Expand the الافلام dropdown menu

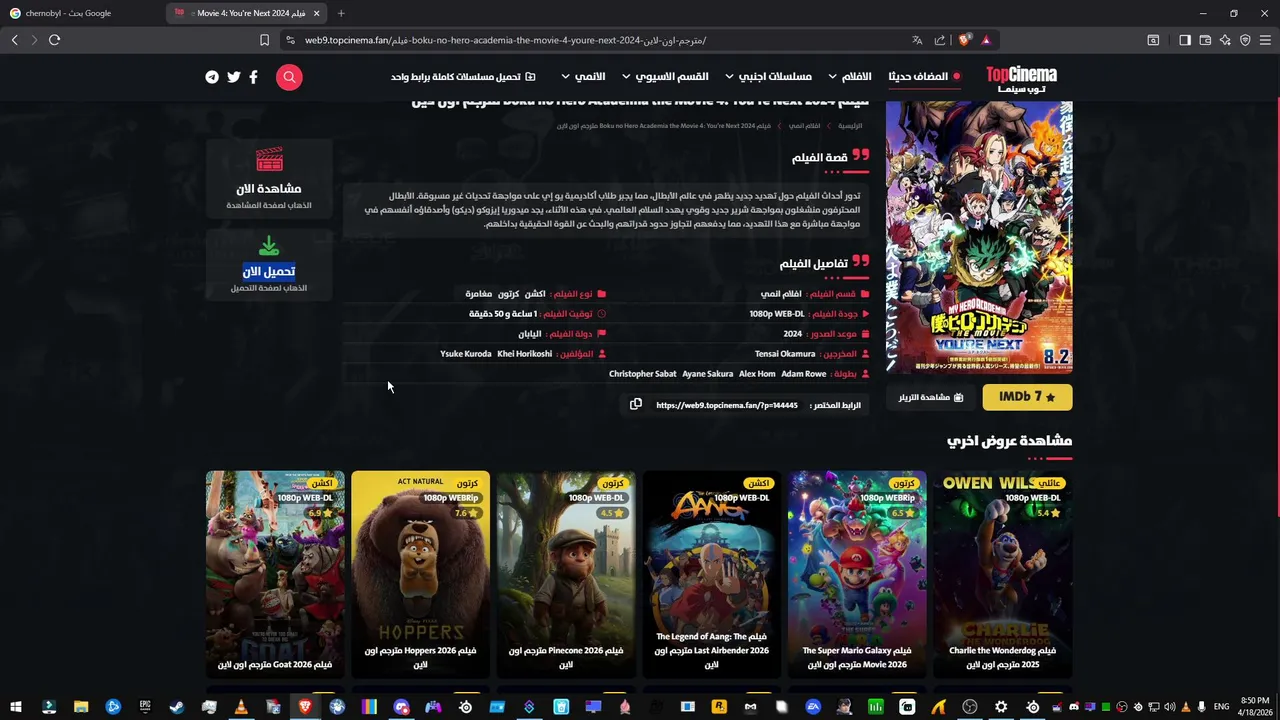(x=849, y=77)
